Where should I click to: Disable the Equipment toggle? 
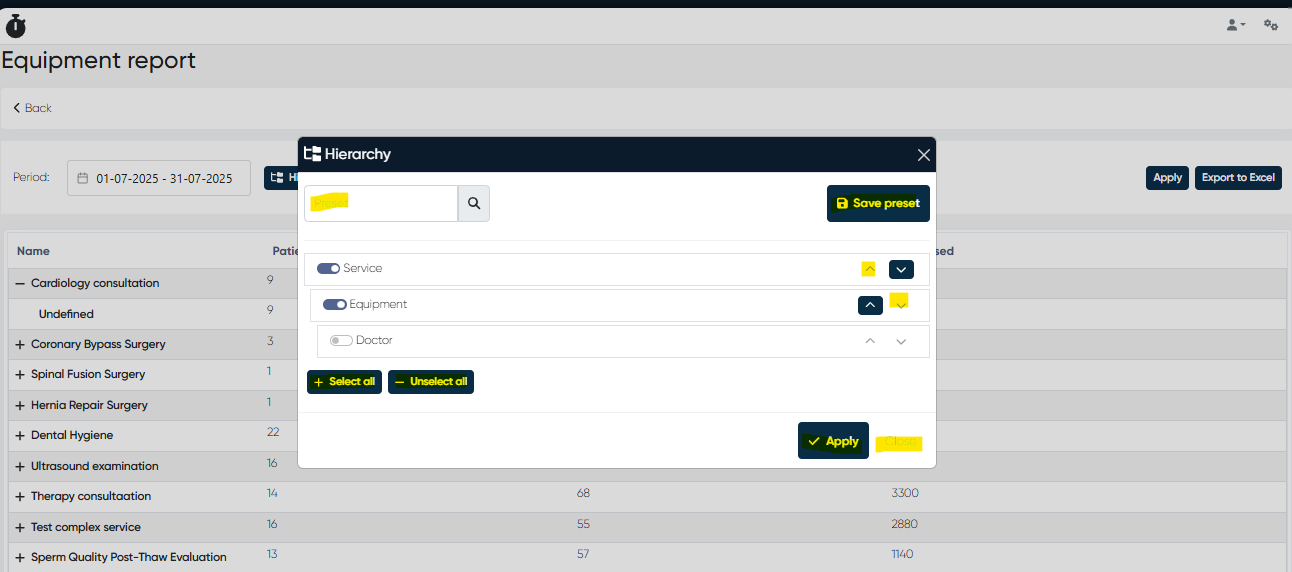(x=334, y=304)
